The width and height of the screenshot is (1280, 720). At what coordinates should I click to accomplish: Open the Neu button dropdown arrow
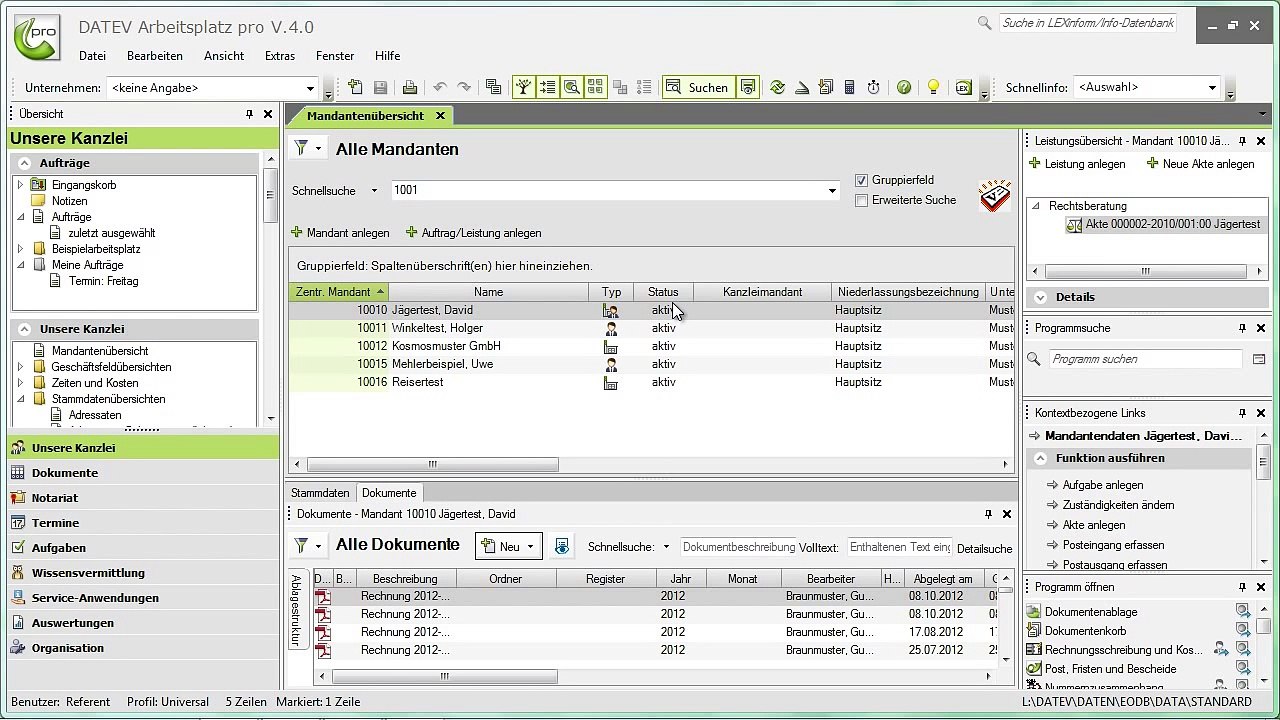point(531,546)
